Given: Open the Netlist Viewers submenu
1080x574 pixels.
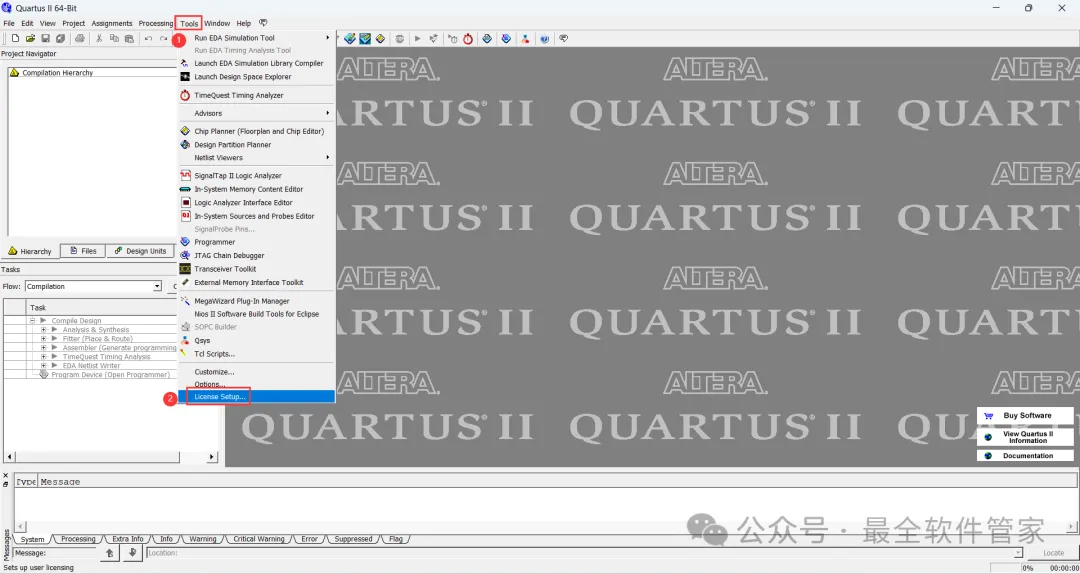Looking at the screenshot, I should pyautogui.click(x=256, y=157).
